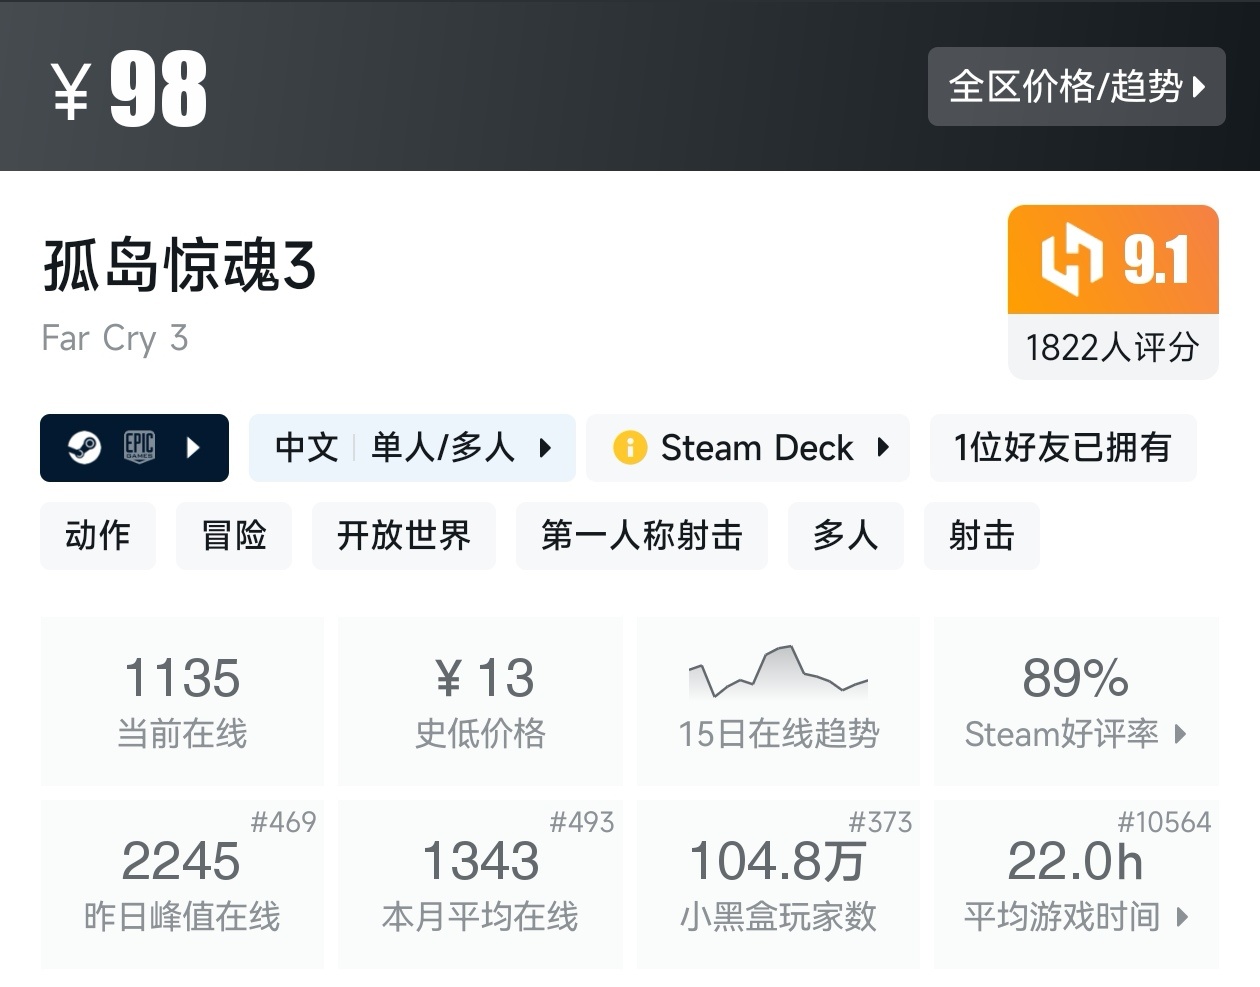The height and width of the screenshot is (987, 1260).
Task: Open the 史低价格 ¥13 card
Action: (480, 701)
